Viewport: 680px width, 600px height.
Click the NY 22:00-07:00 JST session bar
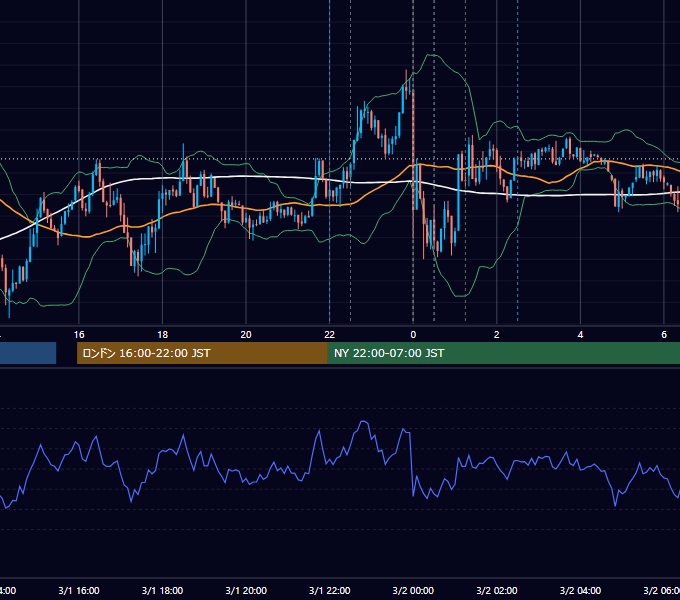(x=503, y=353)
